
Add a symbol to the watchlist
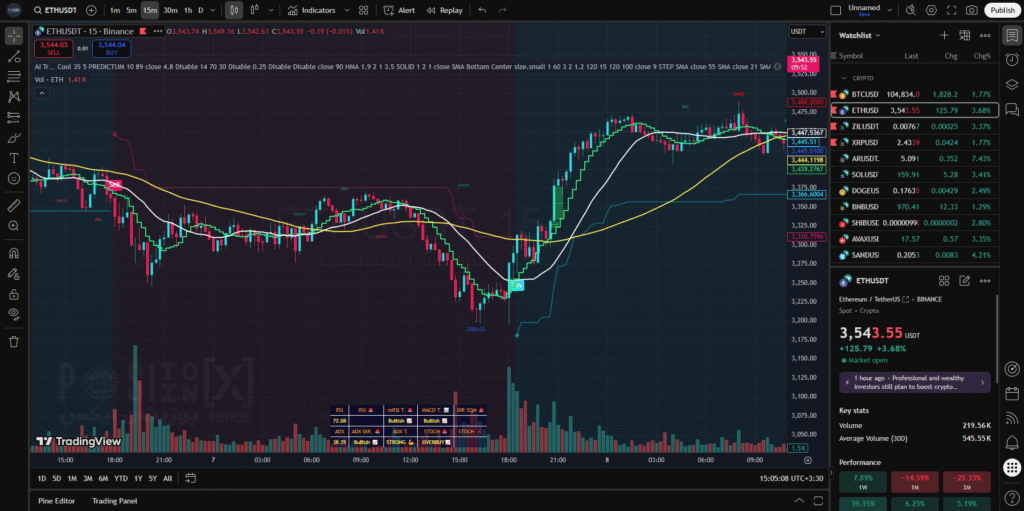click(944, 35)
